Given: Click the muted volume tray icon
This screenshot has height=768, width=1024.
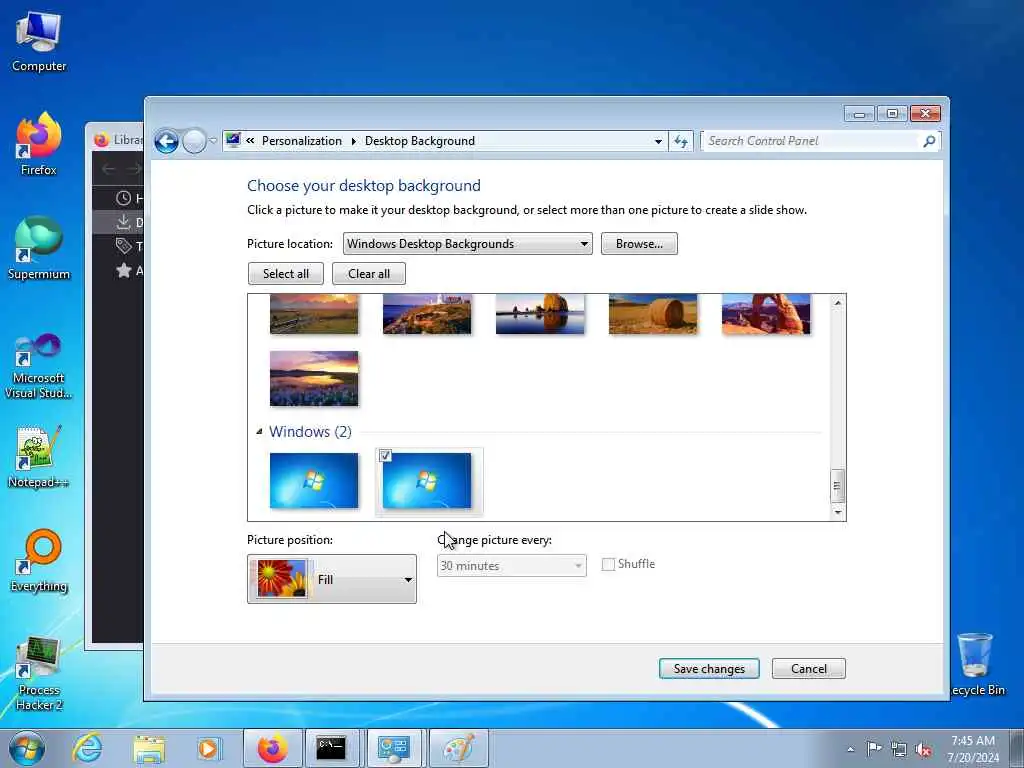Looking at the screenshot, I should 923,750.
